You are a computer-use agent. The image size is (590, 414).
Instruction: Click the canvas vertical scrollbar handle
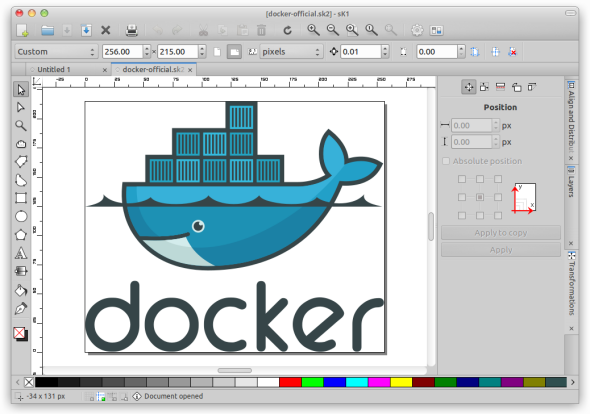[431, 227]
